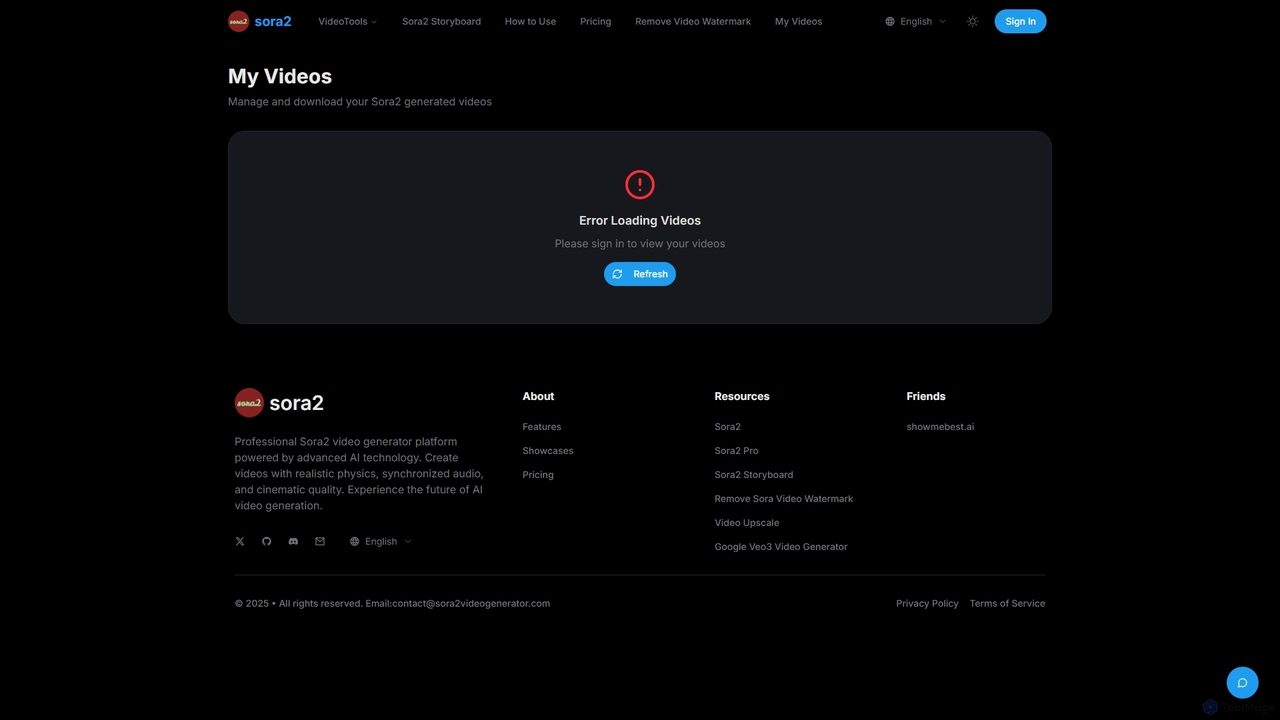The height and width of the screenshot is (720, 1280).
Task: Open Remove Video Watermark in the header
Action: tap(693, 21)
